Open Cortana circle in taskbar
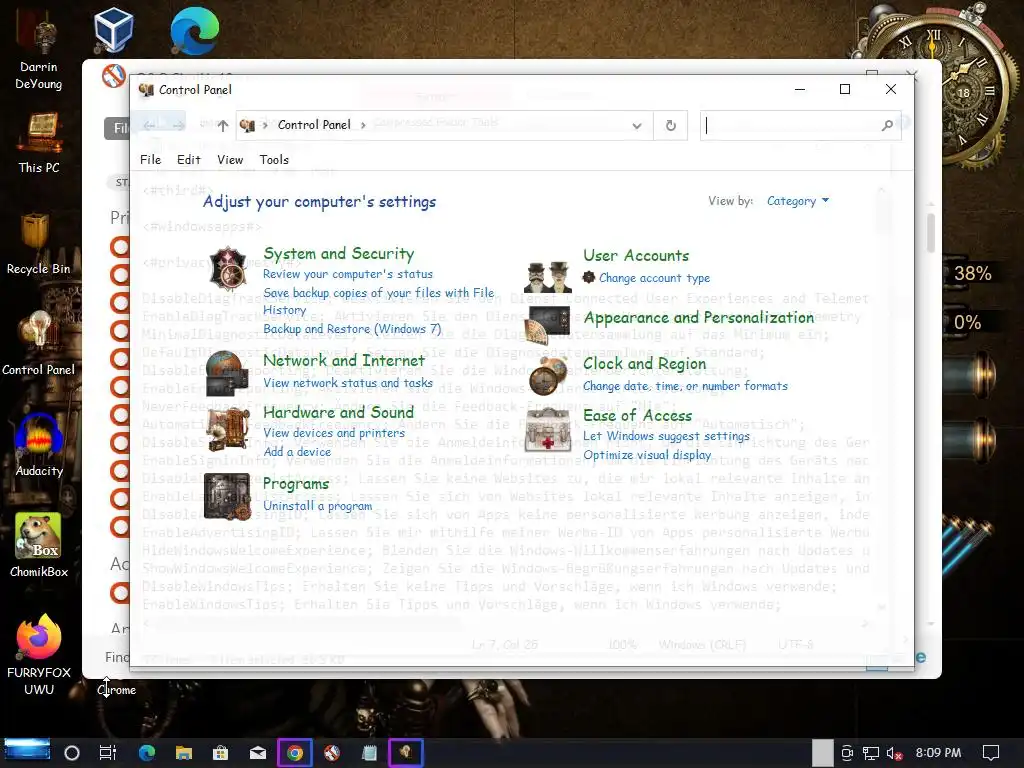The image size is (1024, 768). coord(72,753)
